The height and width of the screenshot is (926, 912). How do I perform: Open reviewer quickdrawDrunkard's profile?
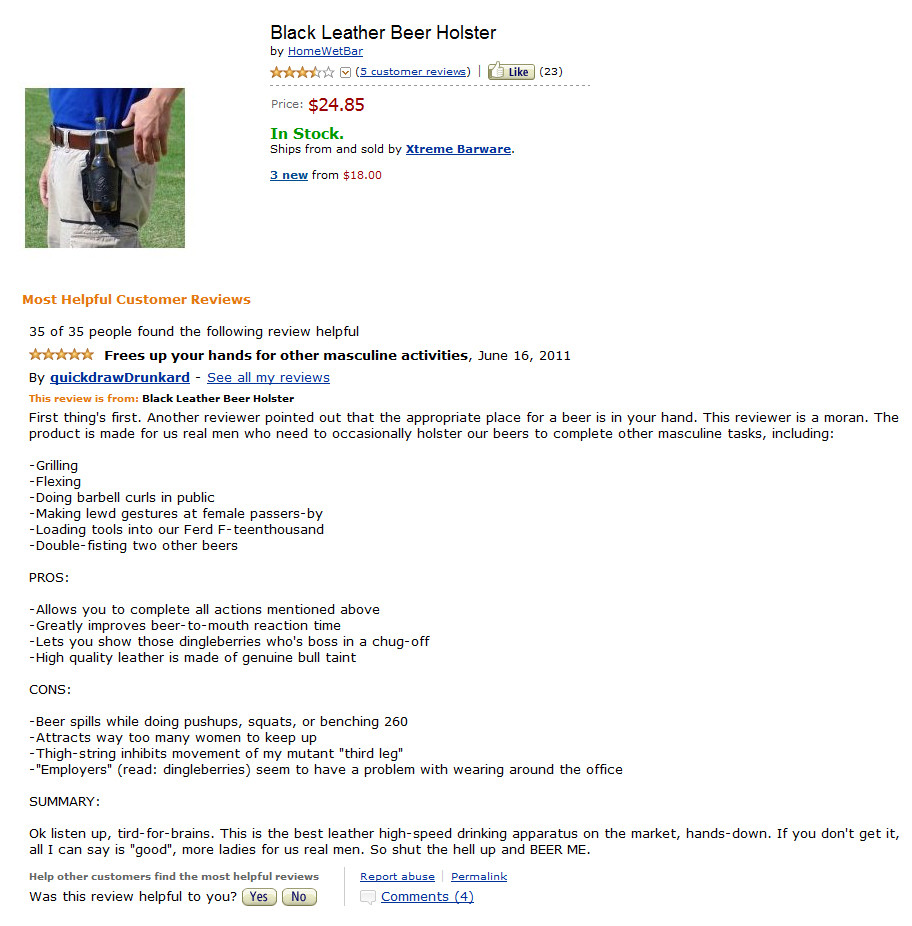tap(120, 378)
